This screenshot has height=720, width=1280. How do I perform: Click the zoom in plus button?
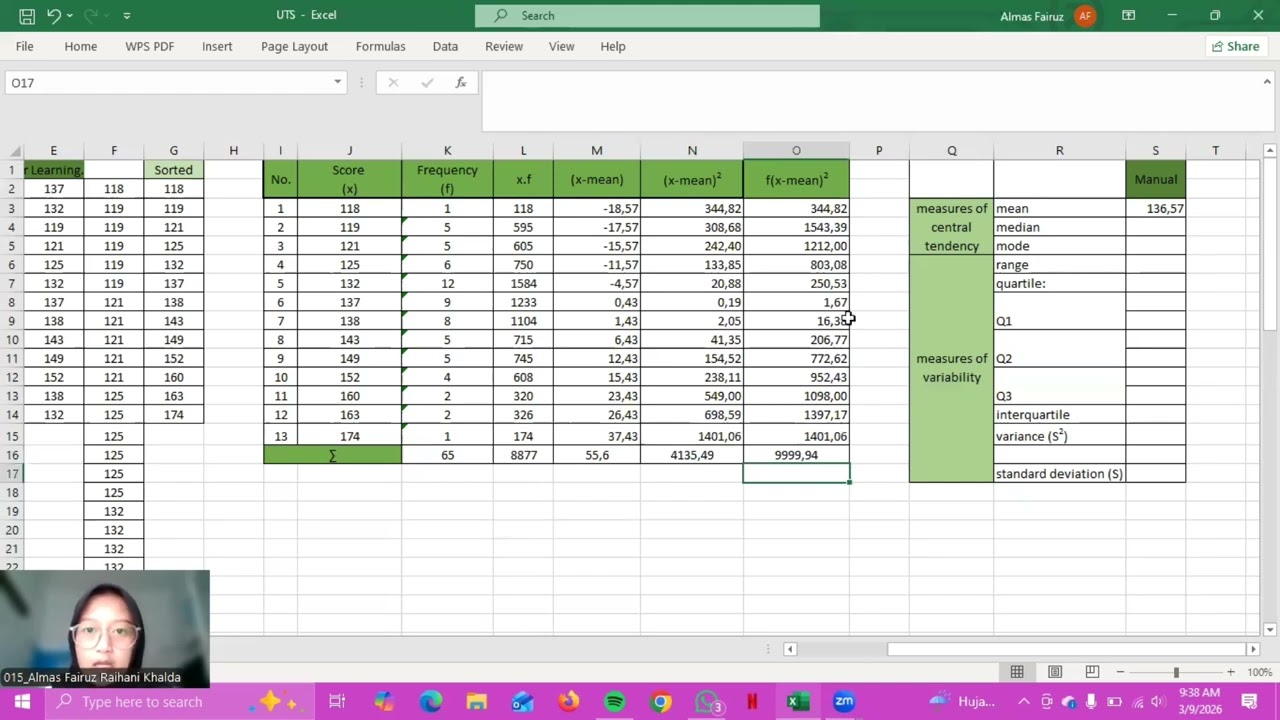pos(1231,672)
